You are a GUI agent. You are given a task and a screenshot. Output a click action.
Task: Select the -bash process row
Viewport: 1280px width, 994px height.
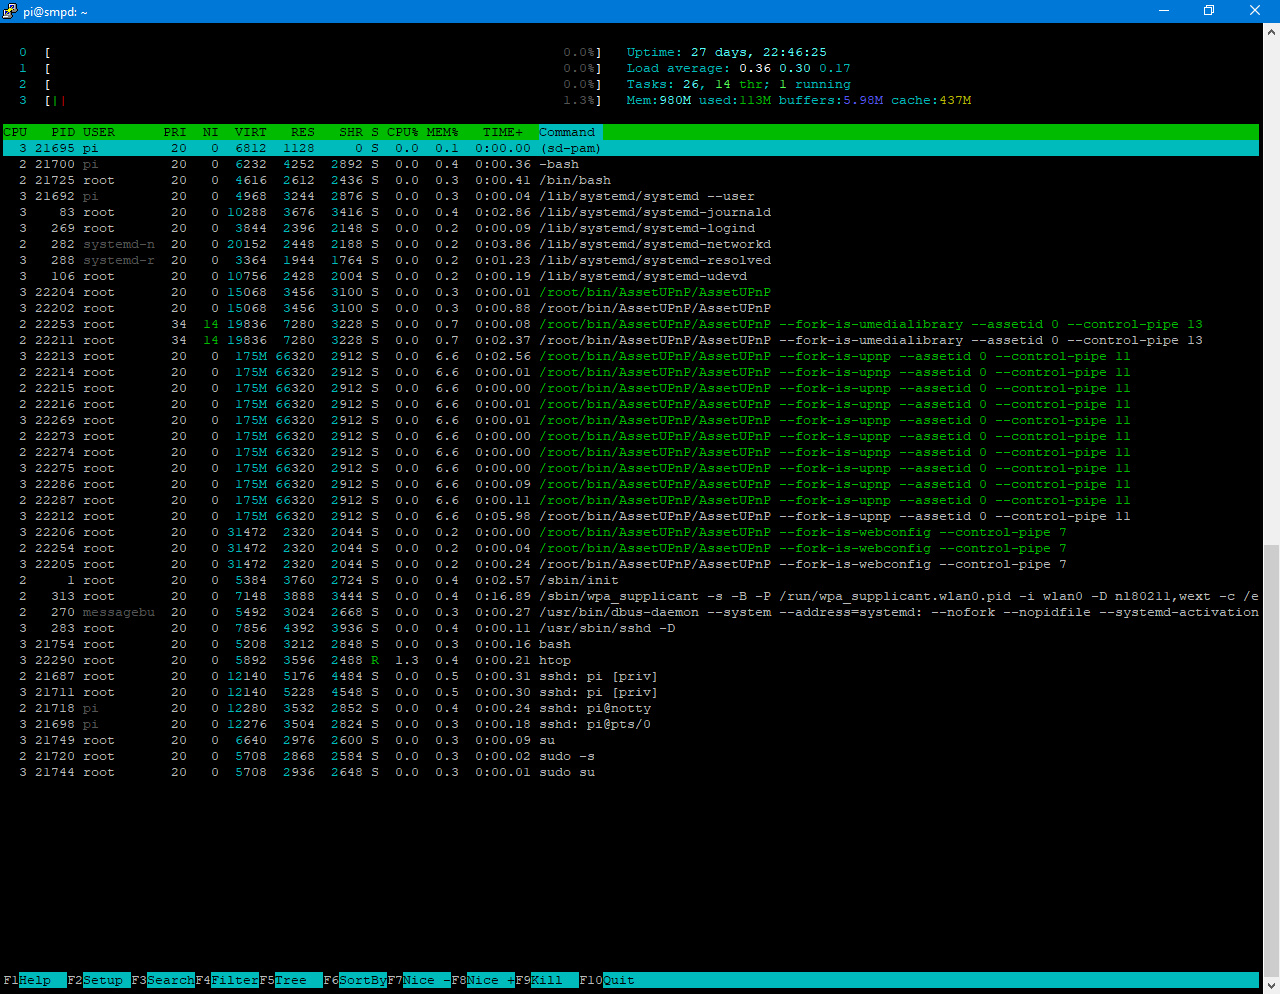631,164
